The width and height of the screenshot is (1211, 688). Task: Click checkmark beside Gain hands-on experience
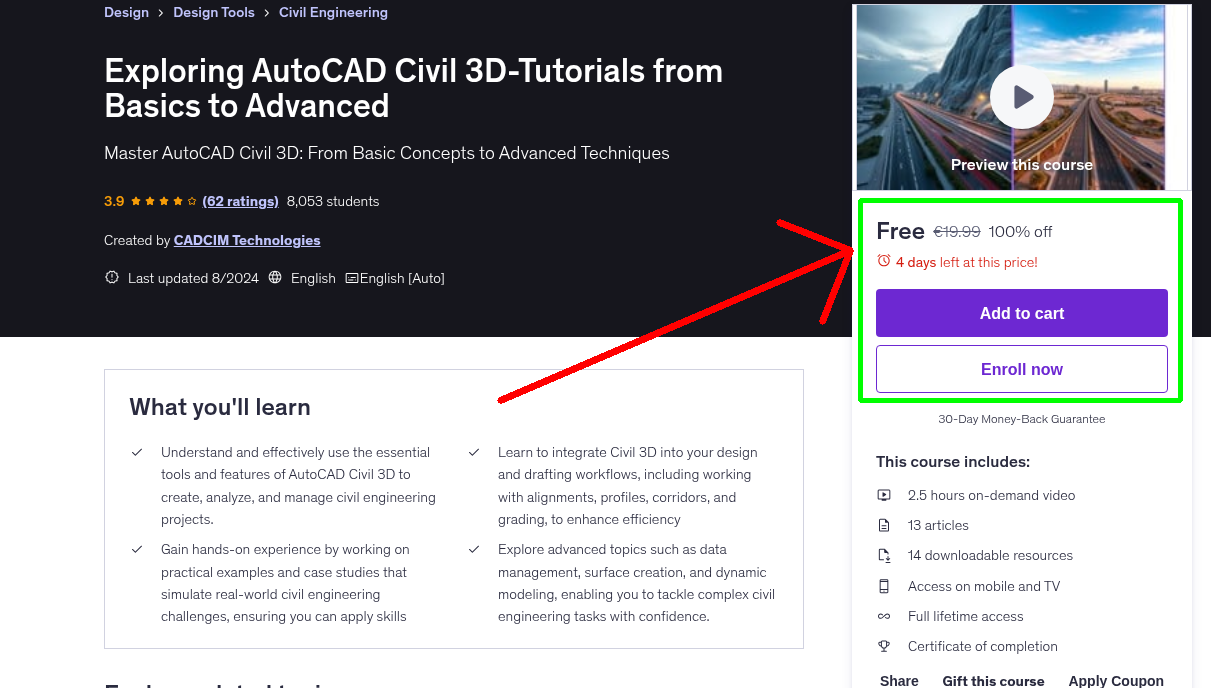tap(137, 550)
